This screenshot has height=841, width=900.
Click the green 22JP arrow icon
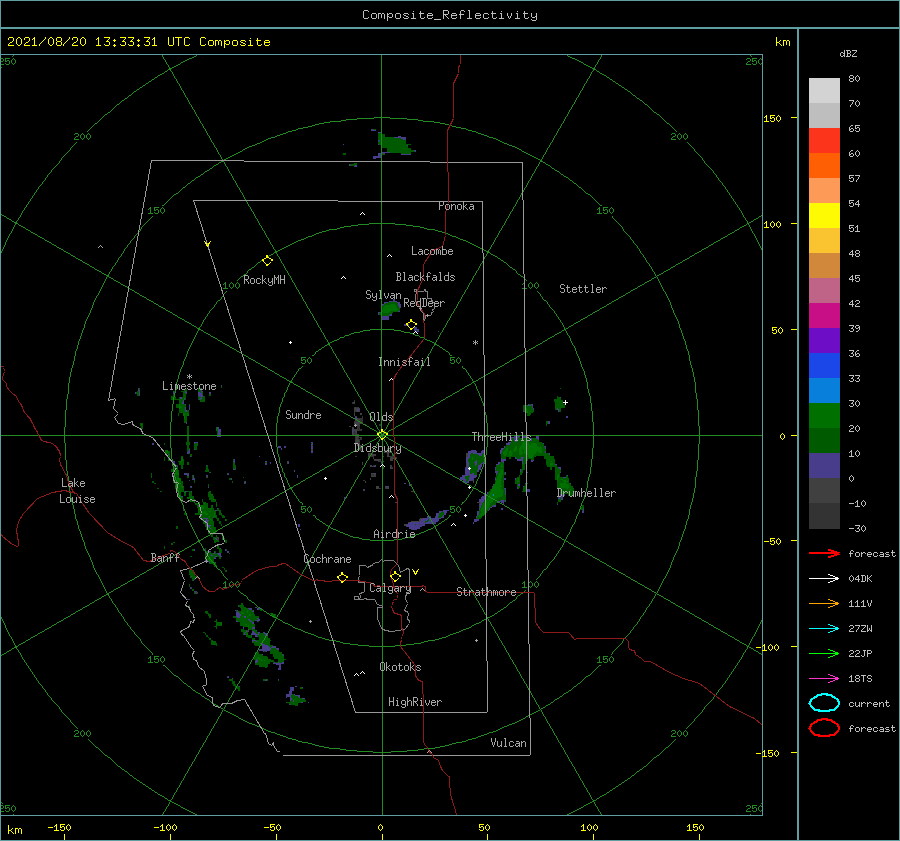pyautogui.click(x=824, y=653)
